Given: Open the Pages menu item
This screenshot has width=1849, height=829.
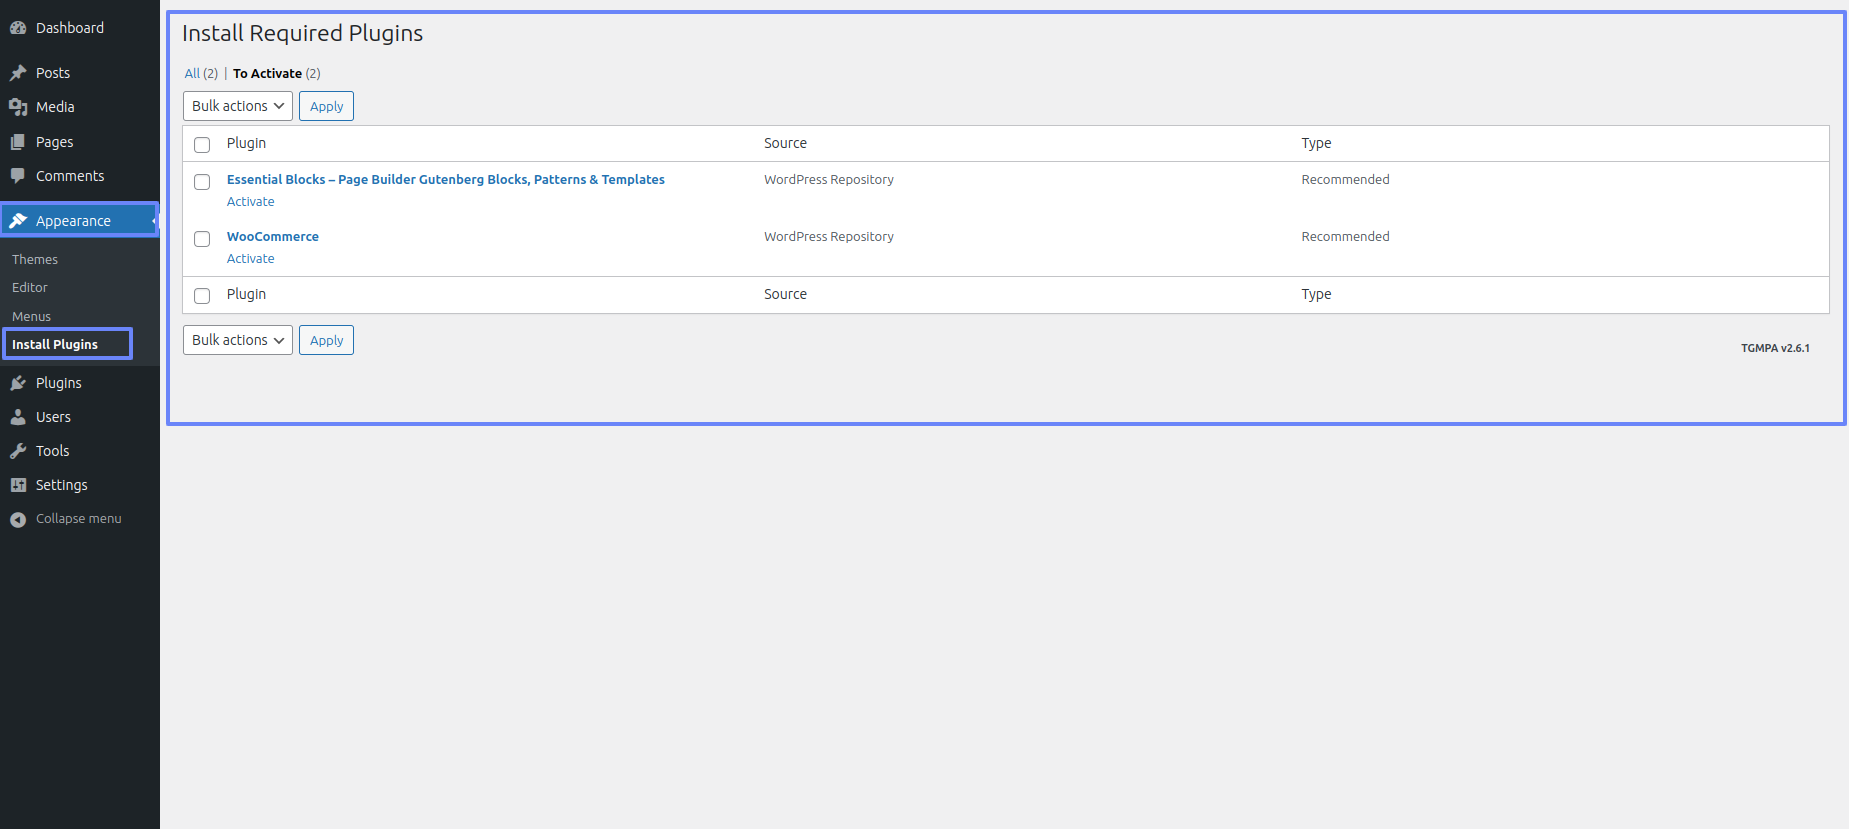Looking at the screenshot, I should pyautogui.click(x=55, y=142).
